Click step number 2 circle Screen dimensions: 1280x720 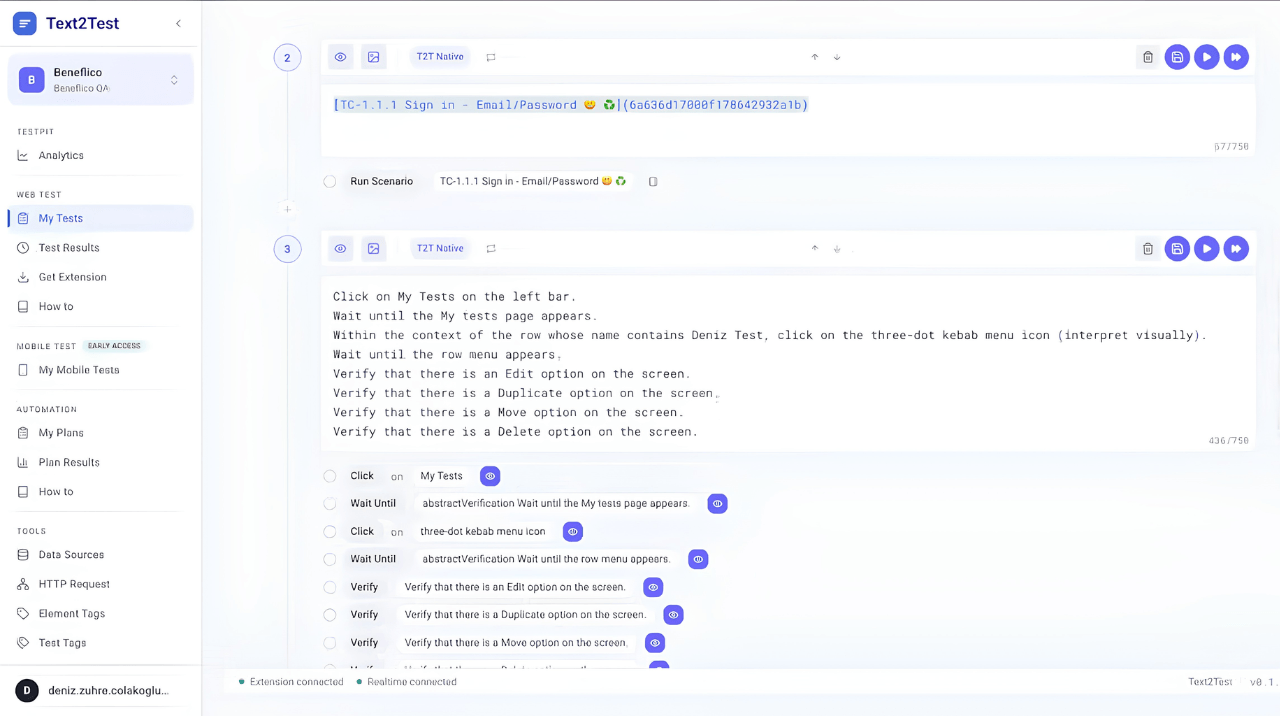click(287, 58)
